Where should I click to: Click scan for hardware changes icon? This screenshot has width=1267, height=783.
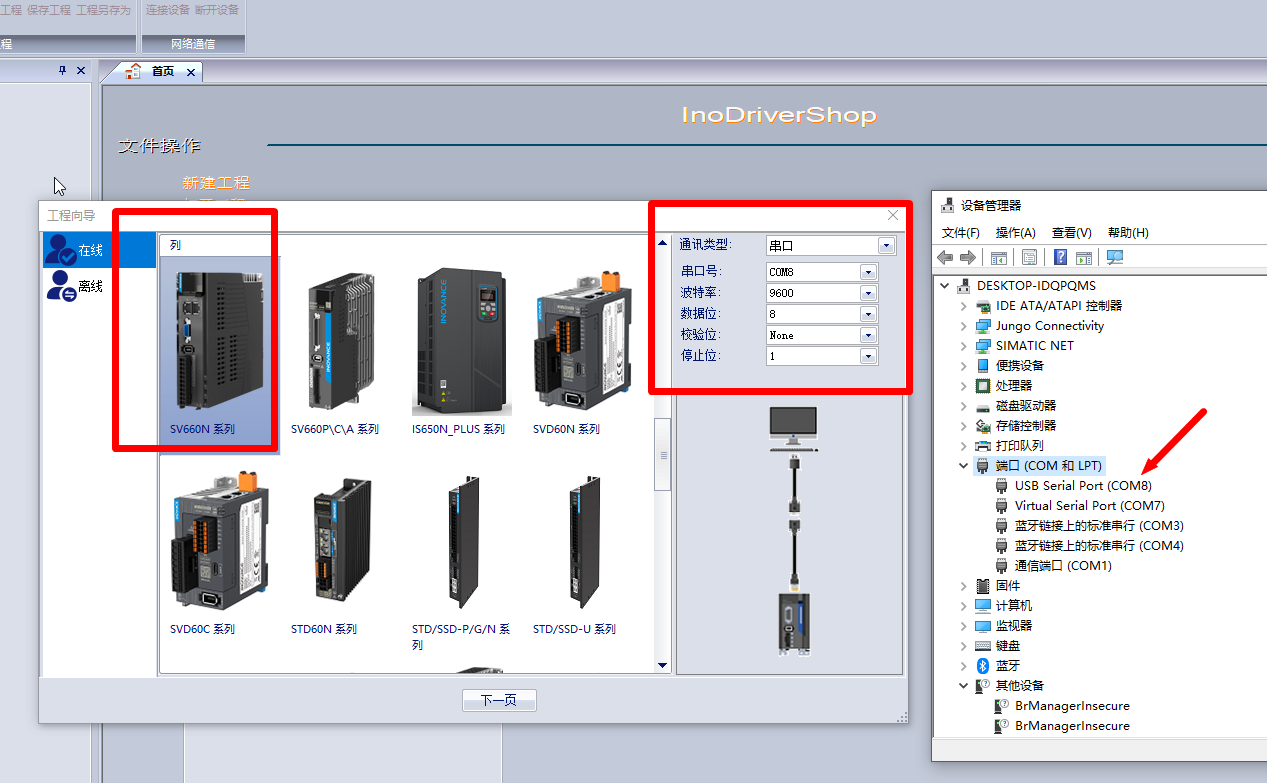coord(1115,258)
